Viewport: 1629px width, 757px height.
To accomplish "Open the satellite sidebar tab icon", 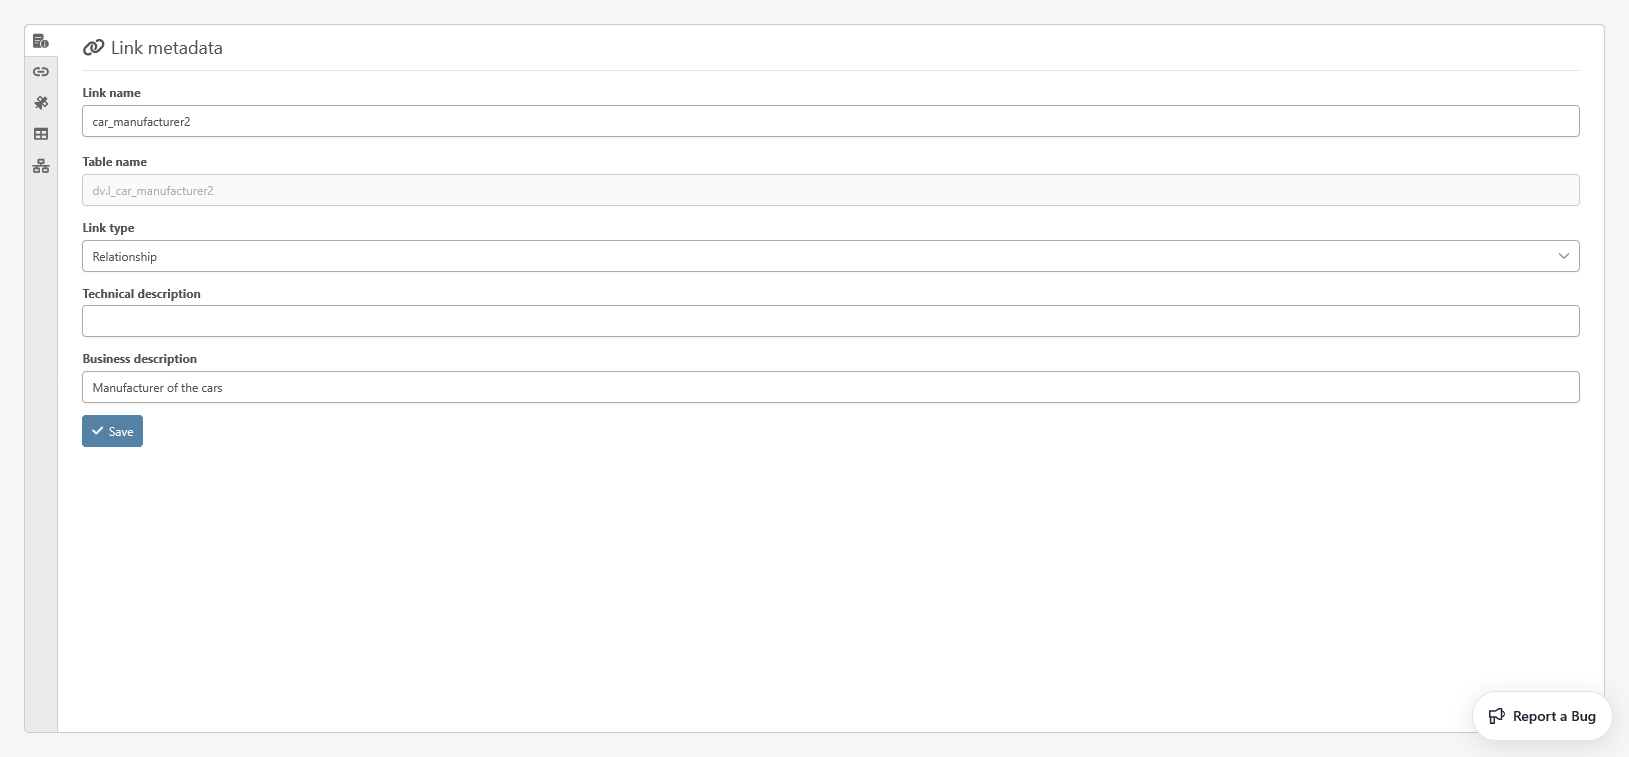I will coord(41,103).
